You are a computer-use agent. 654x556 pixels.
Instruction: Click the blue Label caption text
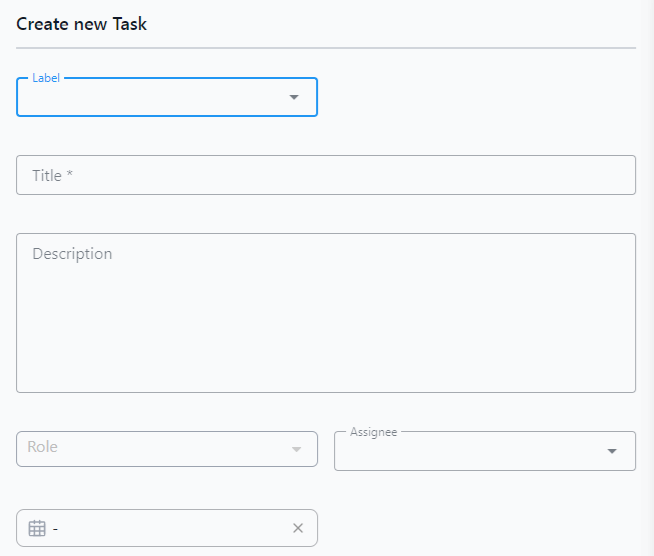46,78
